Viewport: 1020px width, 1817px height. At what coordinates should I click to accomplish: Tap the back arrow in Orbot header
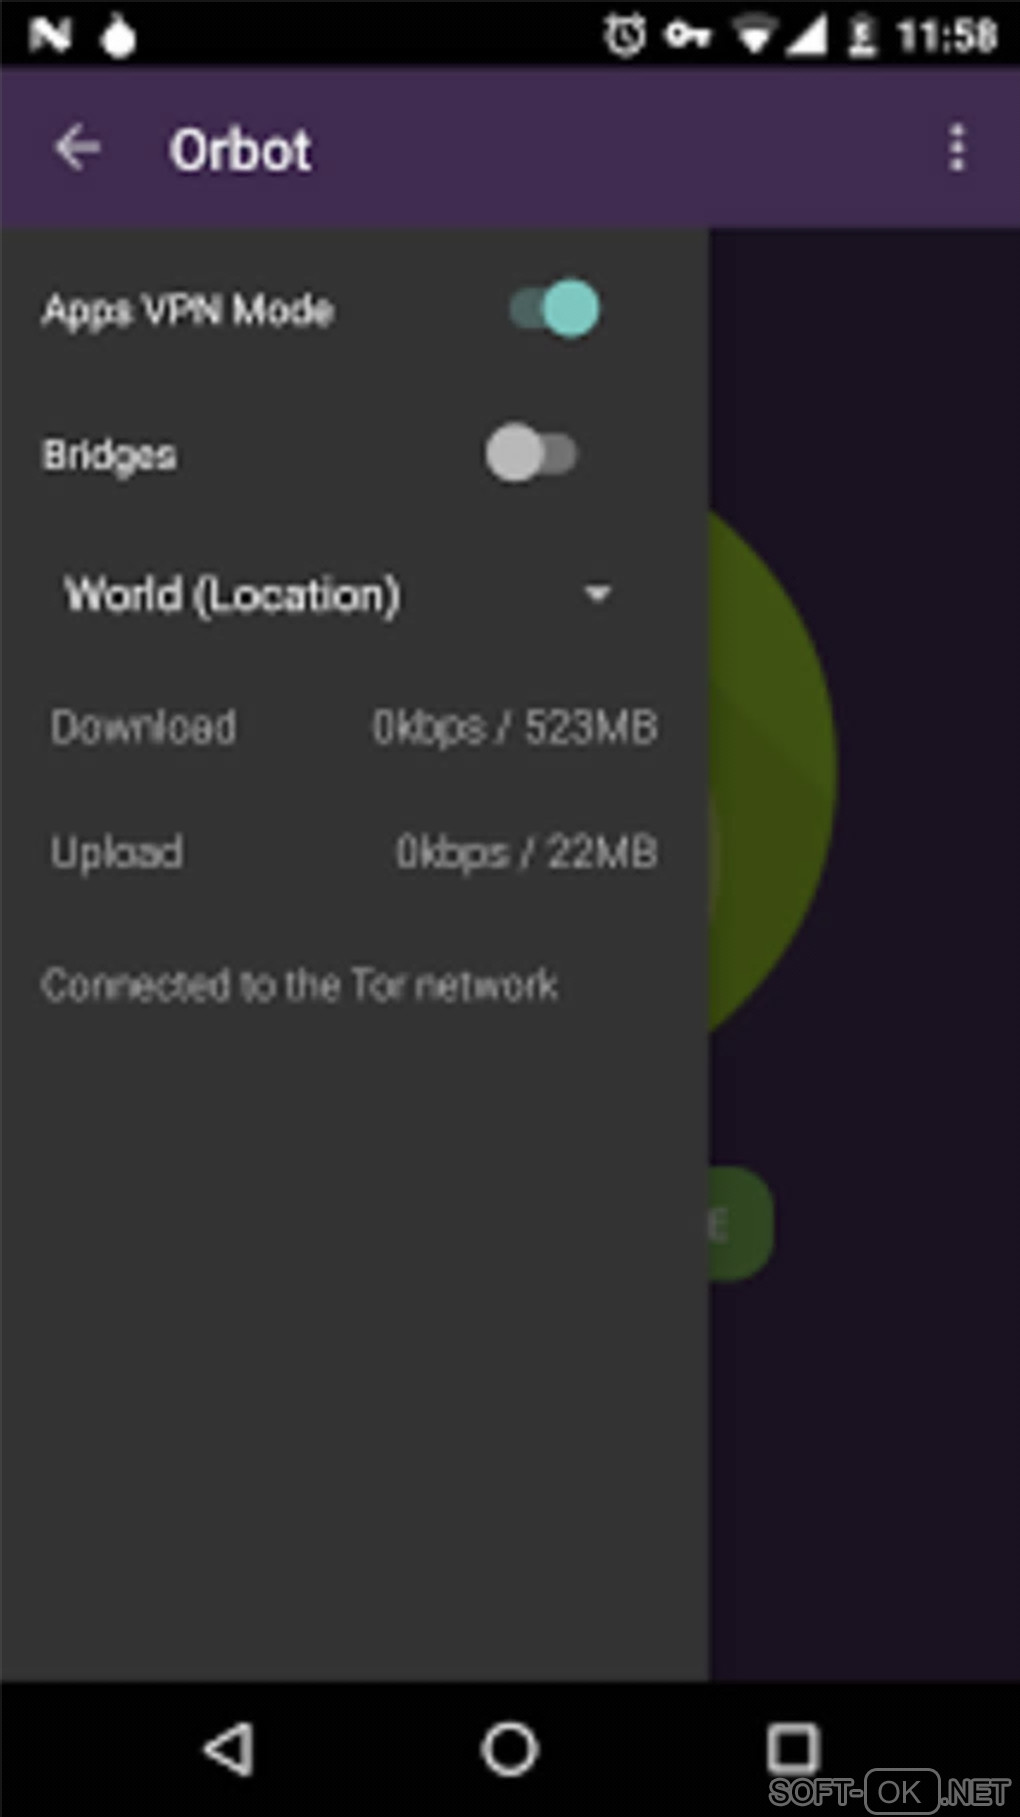pos(77,149)
